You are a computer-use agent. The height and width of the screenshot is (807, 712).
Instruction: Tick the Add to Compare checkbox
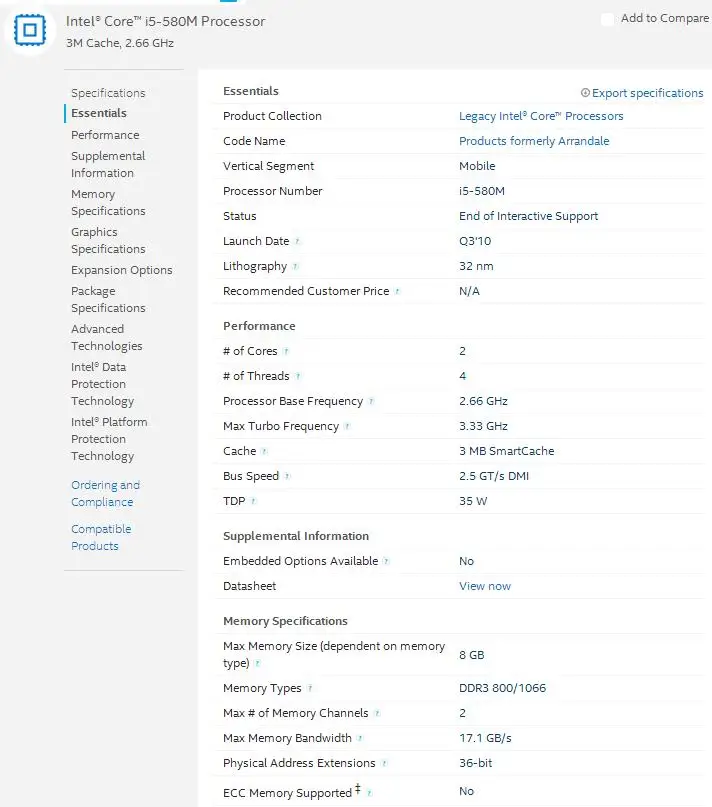(607, 20)
